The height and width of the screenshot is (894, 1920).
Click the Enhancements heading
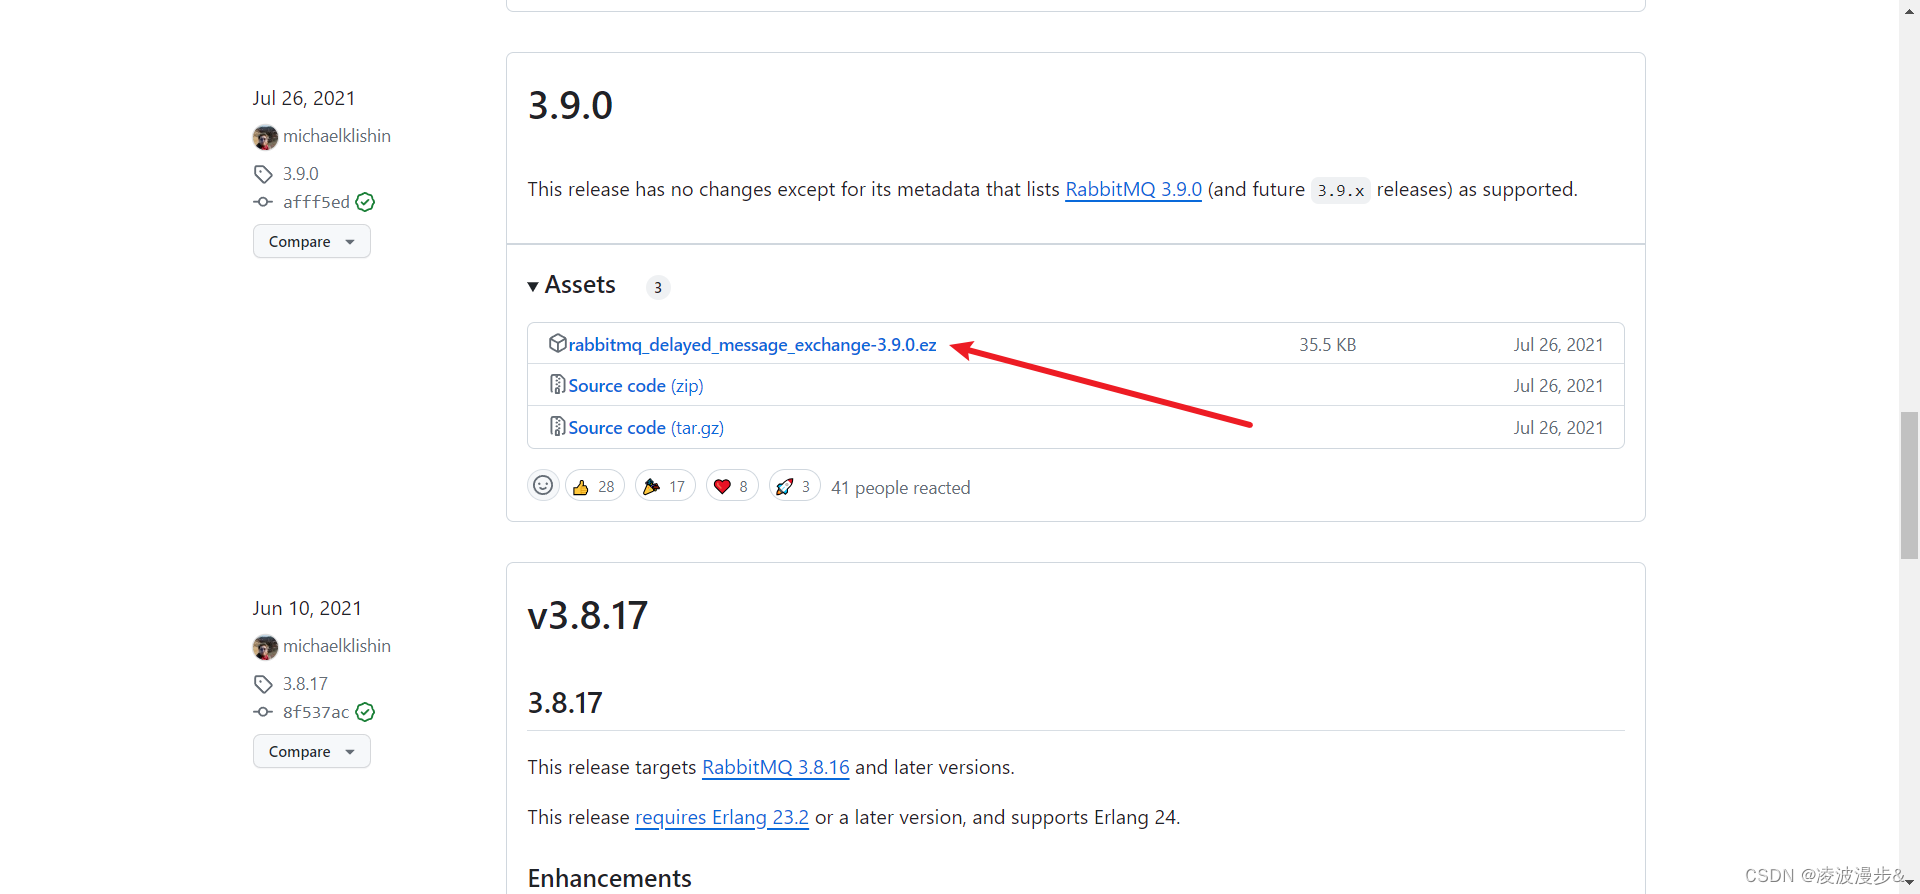[610, 878]
